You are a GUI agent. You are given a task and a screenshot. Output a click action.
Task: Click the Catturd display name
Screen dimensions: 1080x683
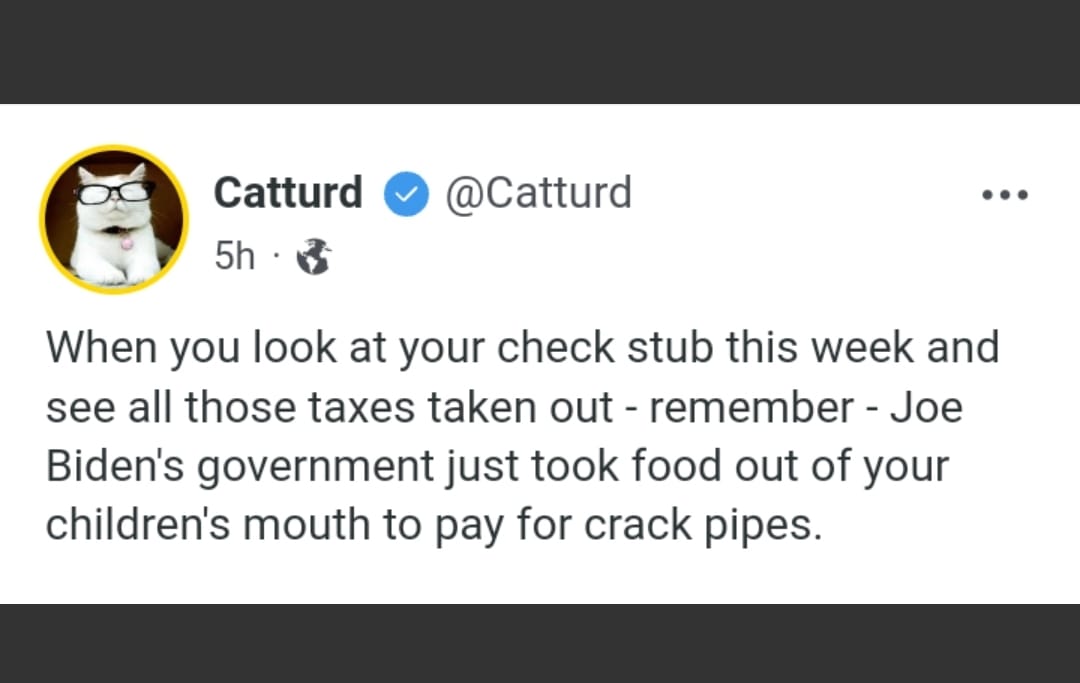click(x=288, y=193)
